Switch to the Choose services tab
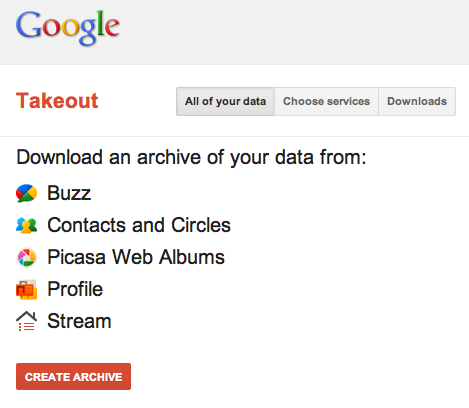469x408 pixels. (x=326, y=101)
